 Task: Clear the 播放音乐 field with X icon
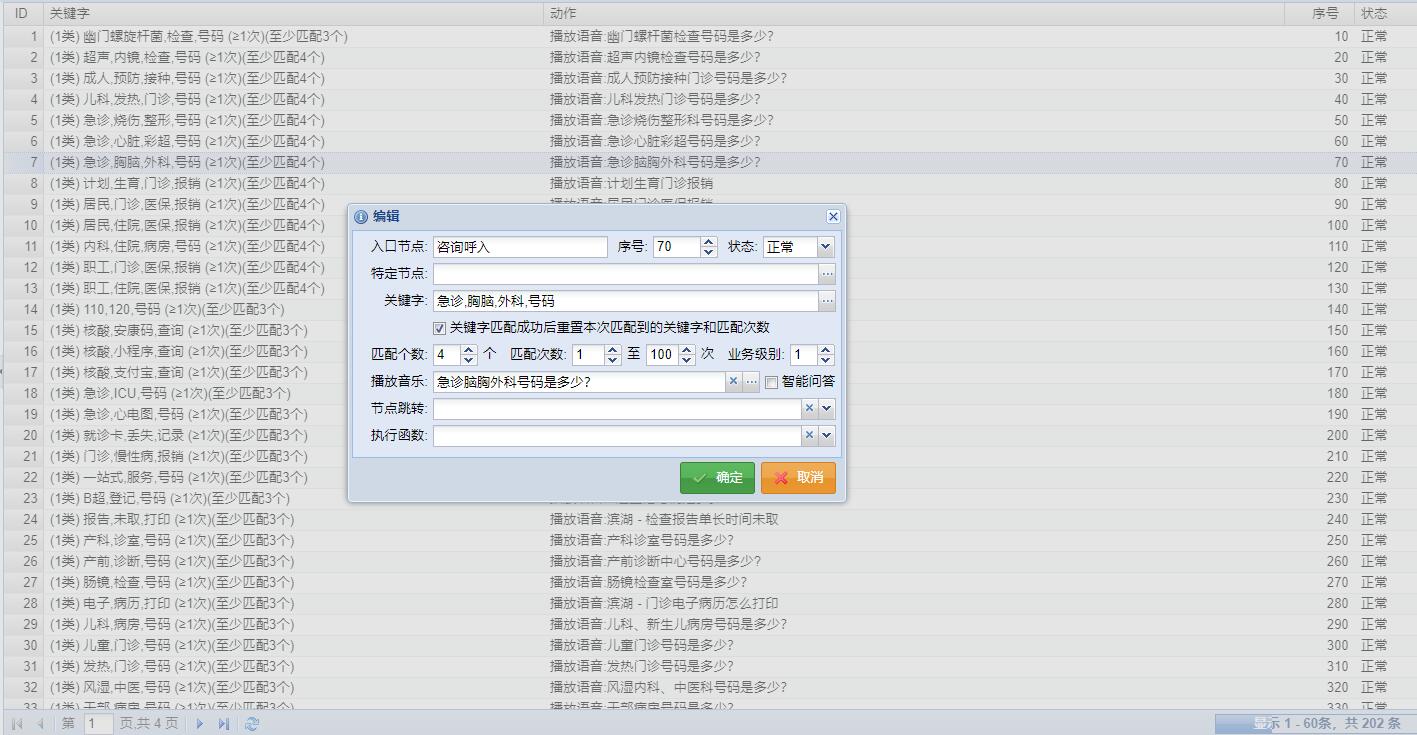[733, 382]
